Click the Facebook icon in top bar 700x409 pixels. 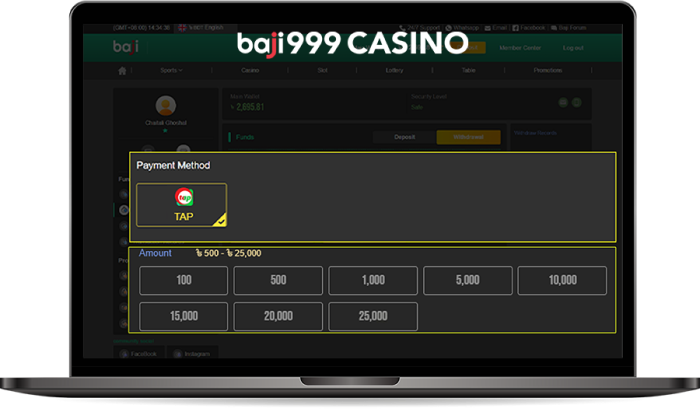click(x=516, y=28)
